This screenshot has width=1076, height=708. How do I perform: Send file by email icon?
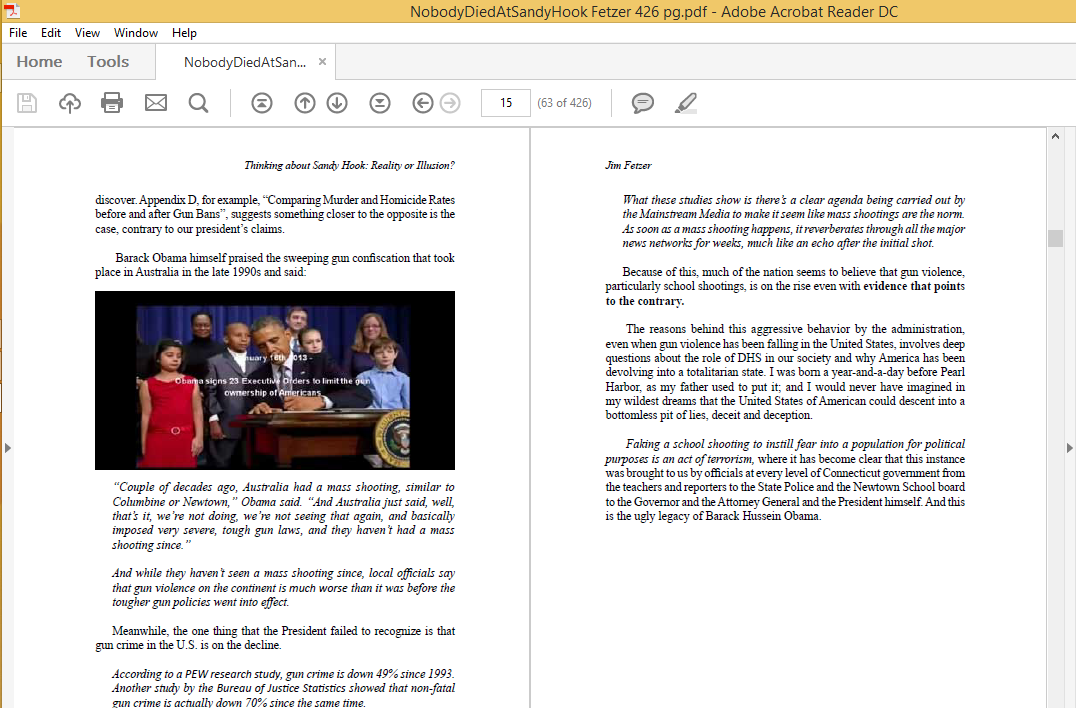coord(156,103)
